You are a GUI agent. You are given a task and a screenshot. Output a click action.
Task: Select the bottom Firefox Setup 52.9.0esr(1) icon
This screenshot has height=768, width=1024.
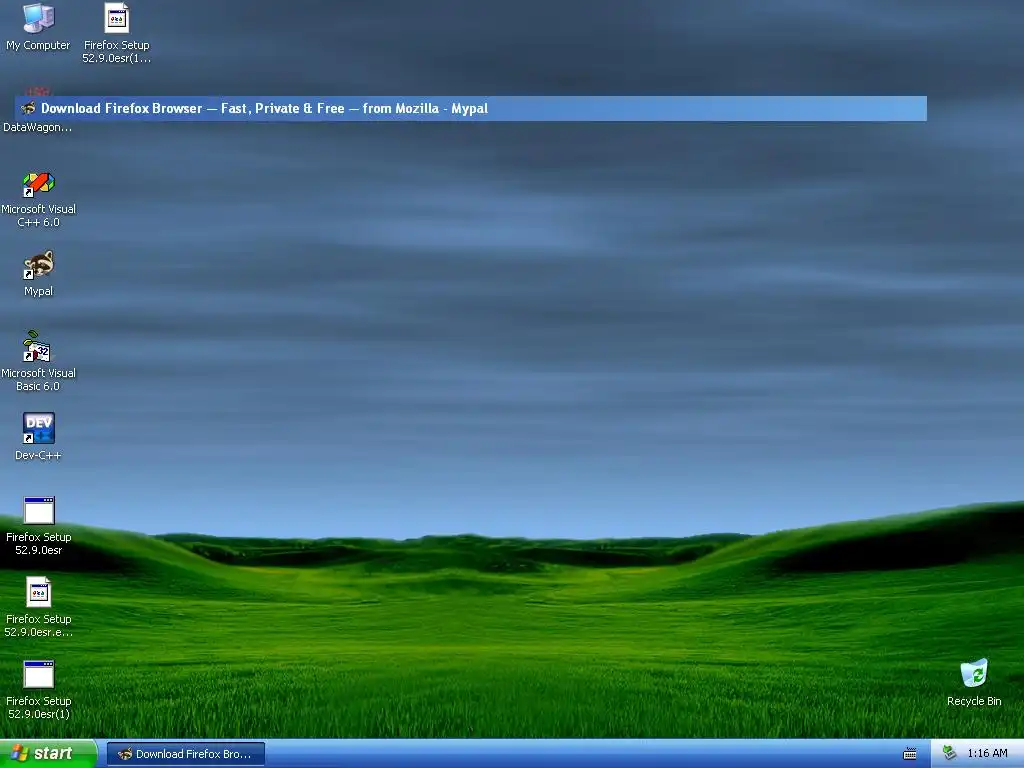(39, 690)
